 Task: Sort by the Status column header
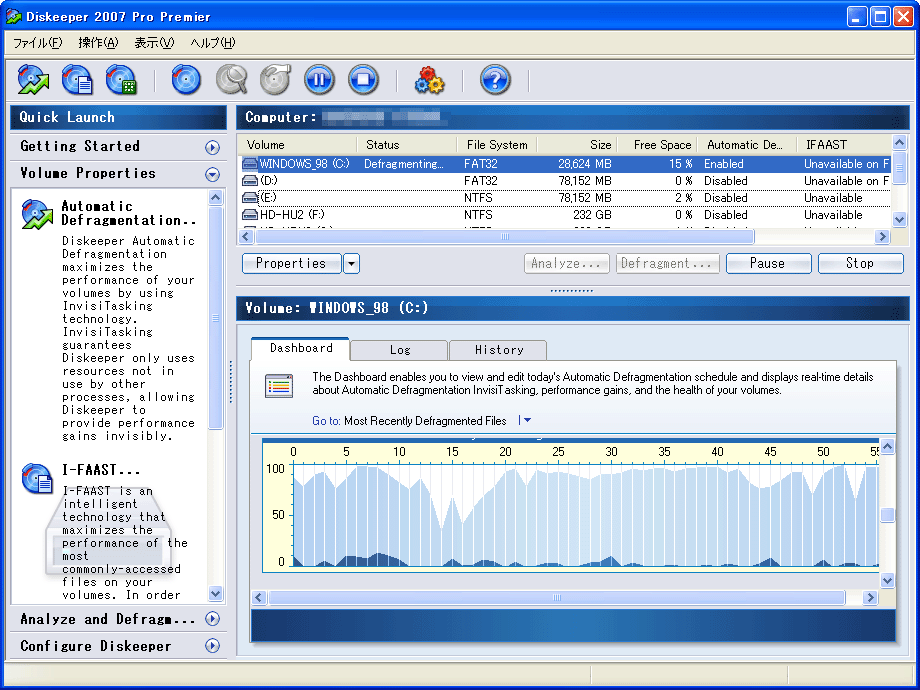coord(407,145)
